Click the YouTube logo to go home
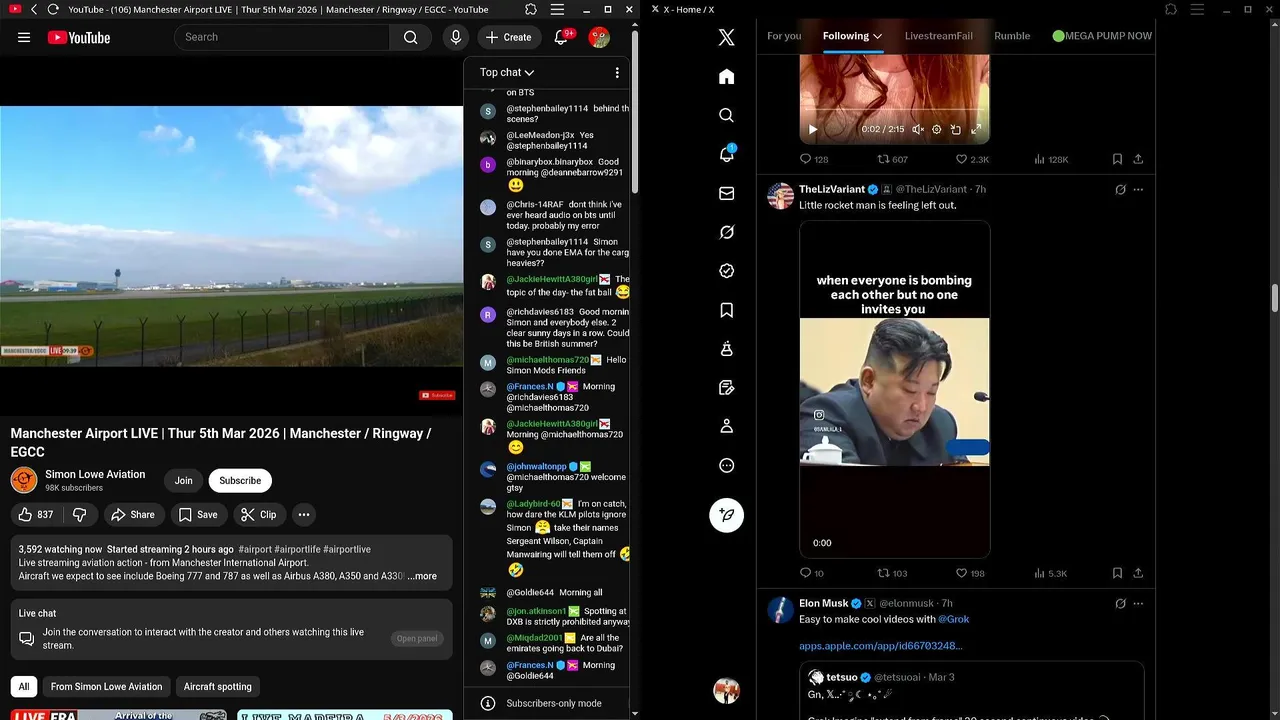 [x=79, y=37]
